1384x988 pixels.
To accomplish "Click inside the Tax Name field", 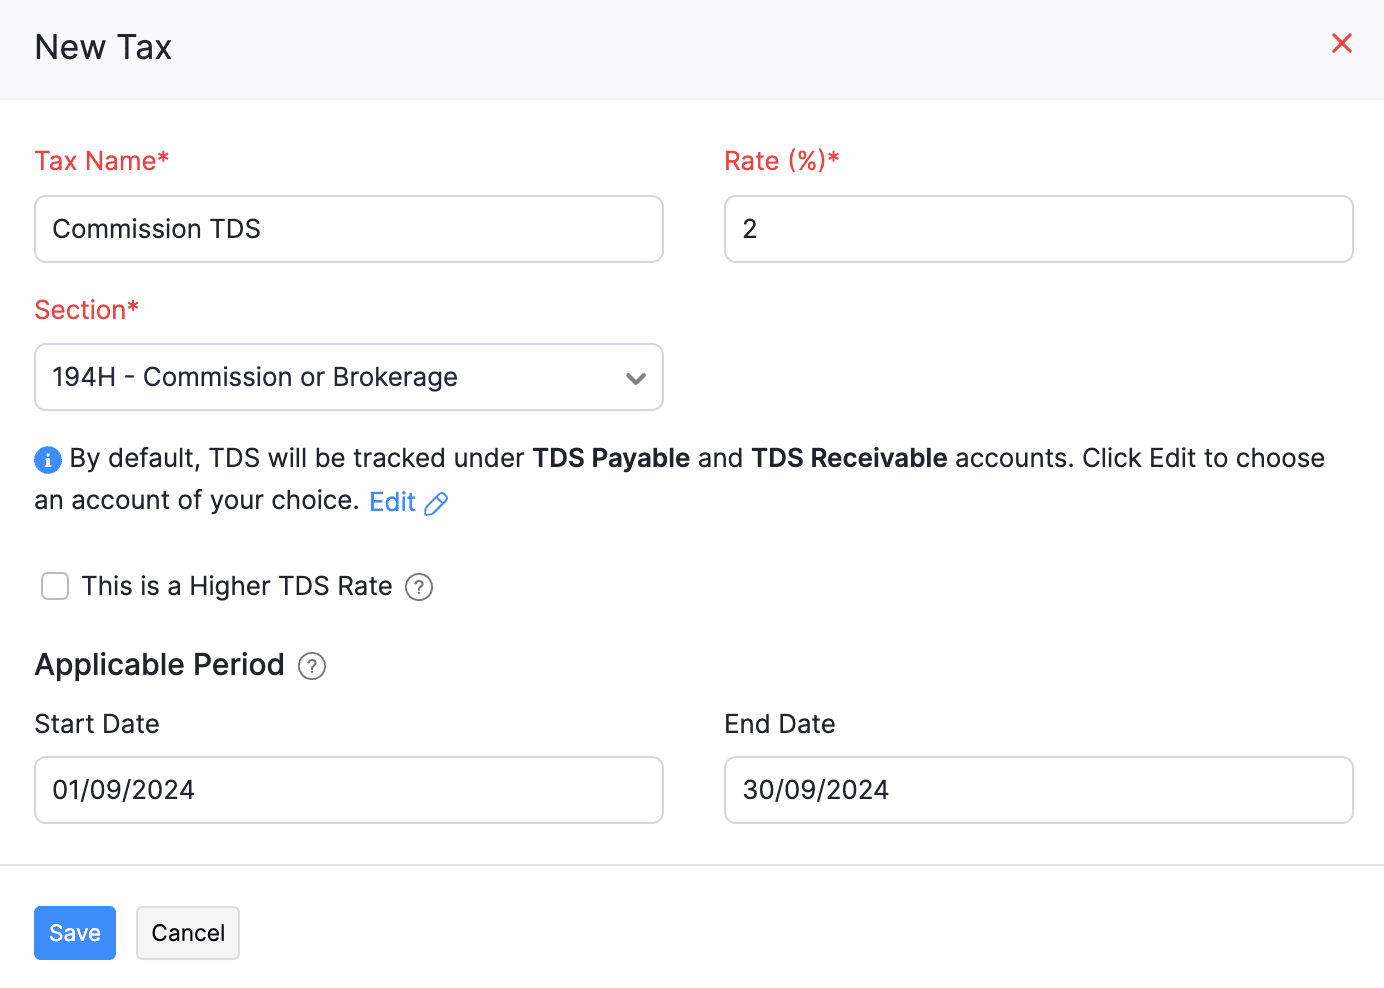I will pyautogui.click(x=348, y=229).
